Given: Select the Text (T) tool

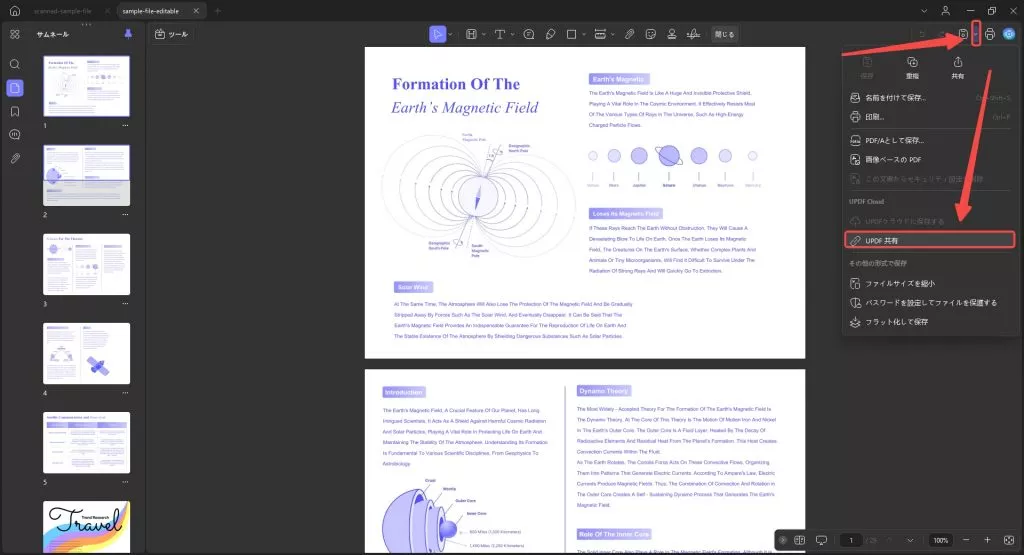Looking at the screenshot, I should [500, 34].
